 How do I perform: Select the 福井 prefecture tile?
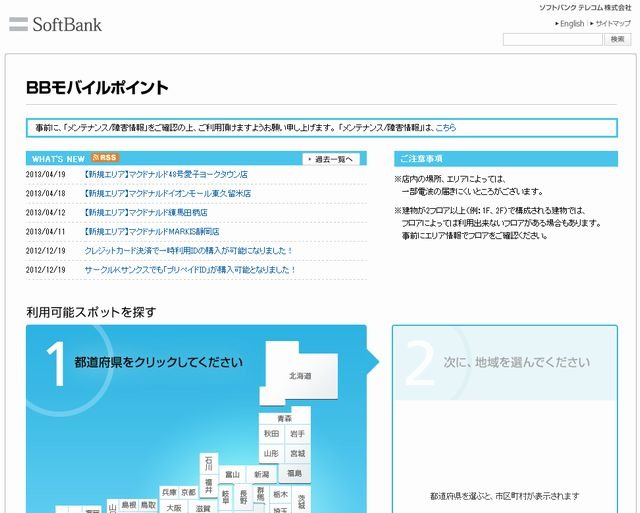tap(209, 486)
